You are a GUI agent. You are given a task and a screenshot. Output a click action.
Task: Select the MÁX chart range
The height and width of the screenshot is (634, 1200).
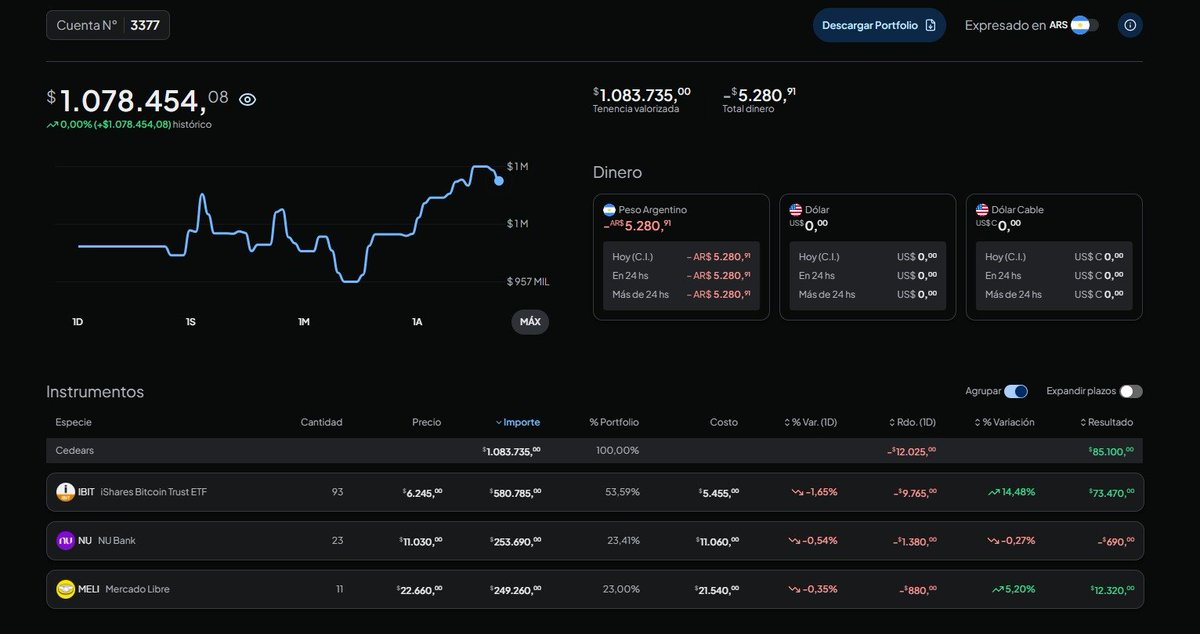click(x=530, y=322)
